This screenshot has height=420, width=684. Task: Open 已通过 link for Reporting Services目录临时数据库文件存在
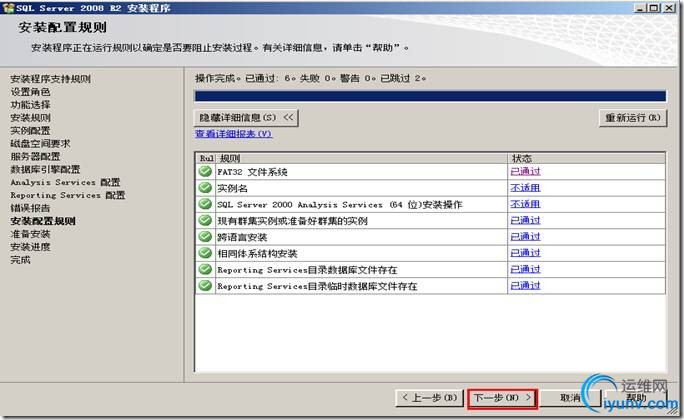click(525, 286)
